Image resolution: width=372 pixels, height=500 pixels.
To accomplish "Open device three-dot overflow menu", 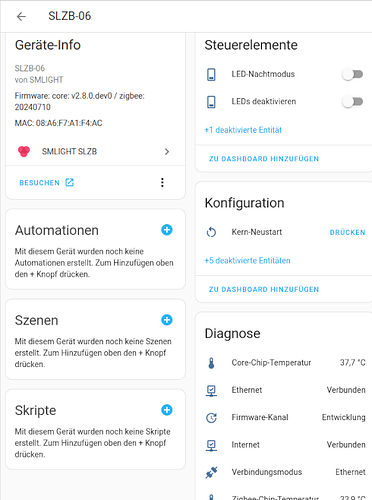I will (162, 182).
